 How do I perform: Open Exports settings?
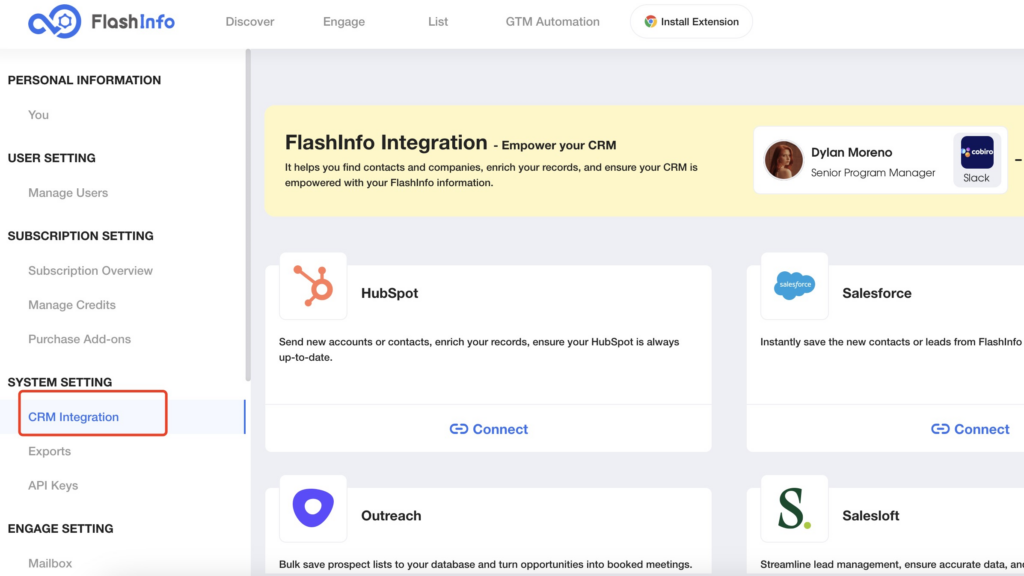coord(49,451)
